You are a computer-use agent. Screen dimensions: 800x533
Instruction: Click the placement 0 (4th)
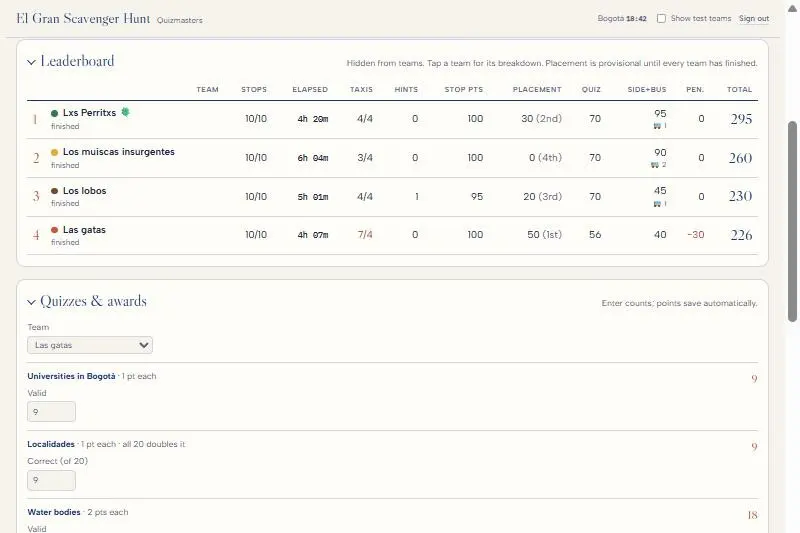[545, 158]
